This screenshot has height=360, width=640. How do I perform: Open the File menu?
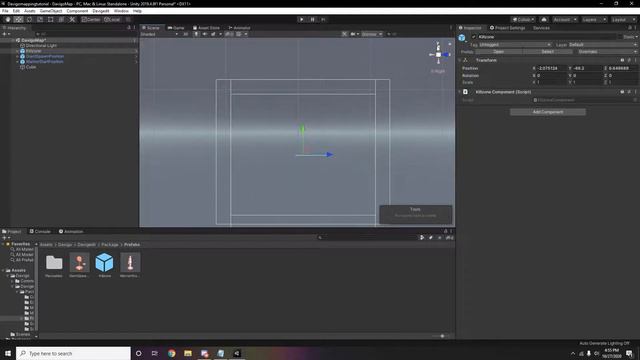(x=5, y=11)
